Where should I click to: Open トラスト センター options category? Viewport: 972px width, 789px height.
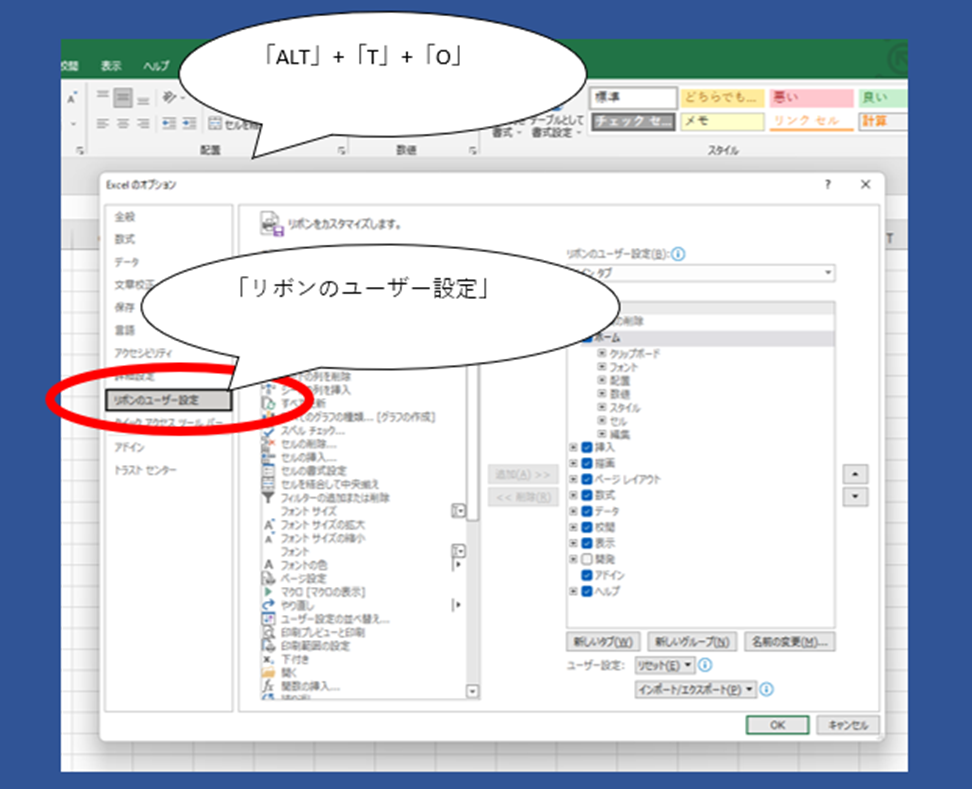pyautogui.click(x=145, y=470)
